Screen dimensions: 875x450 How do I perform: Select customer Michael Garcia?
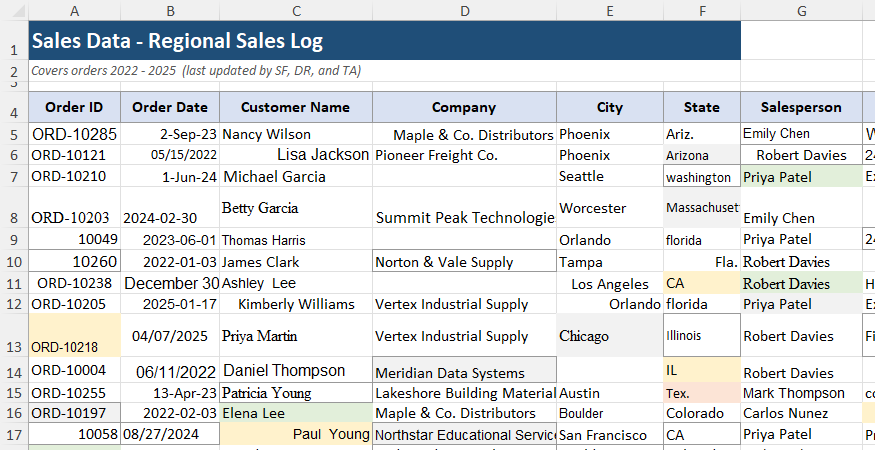click(296, 176)
